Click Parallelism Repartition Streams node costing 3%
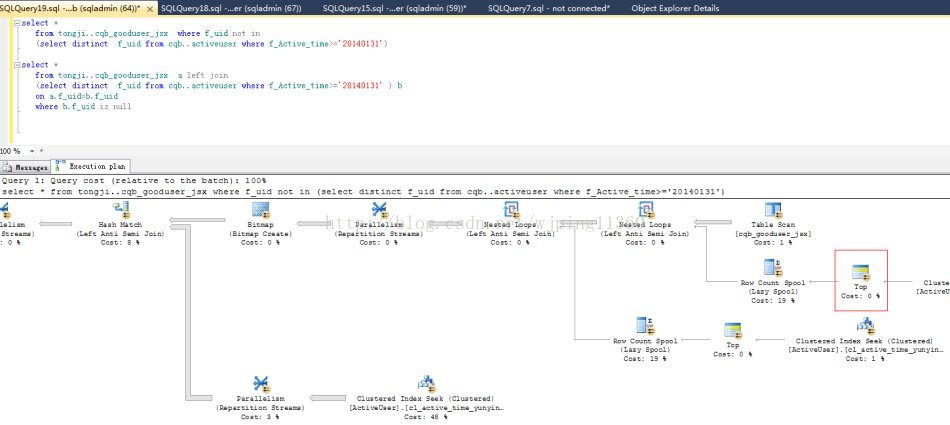Viewport: 950px width, 425px height. 261,397
